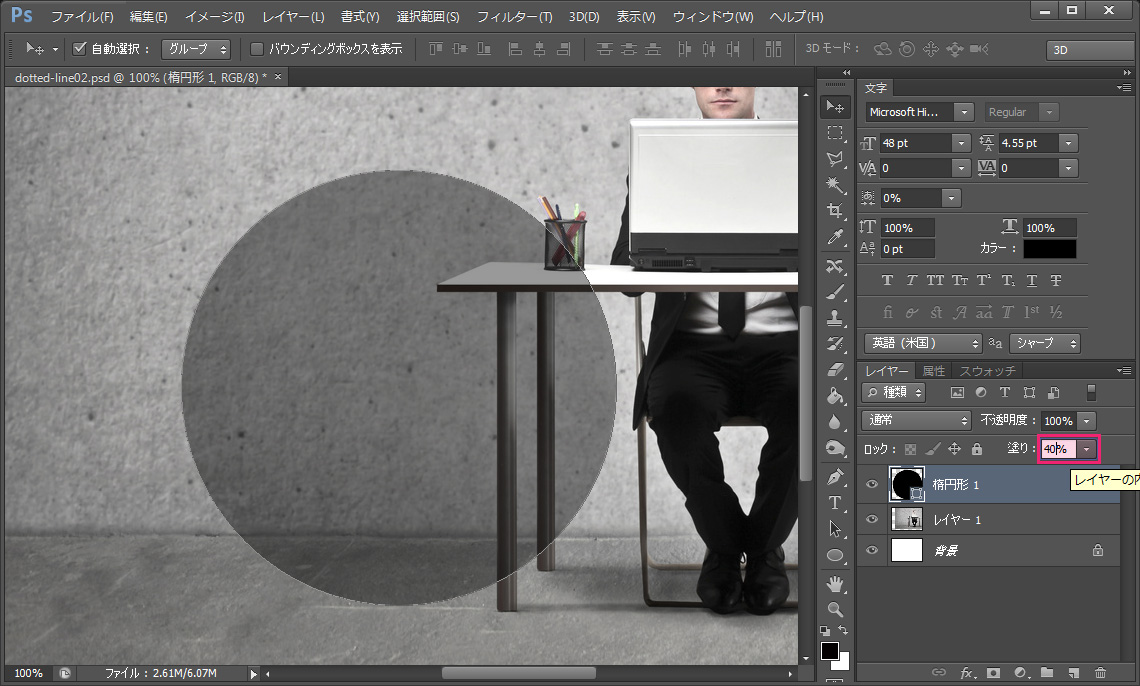Open the 通常 blend mode dropdown
This screenshot has width=1140, height=686.
[x=916, y=421]
